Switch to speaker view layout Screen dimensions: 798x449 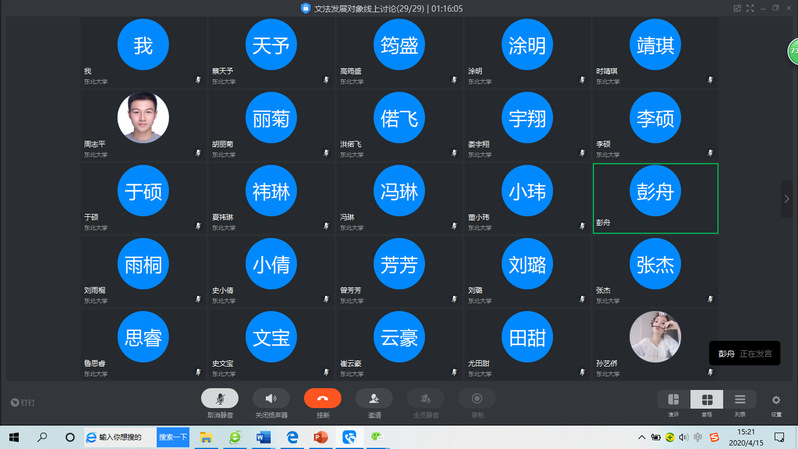pos(673,400)
